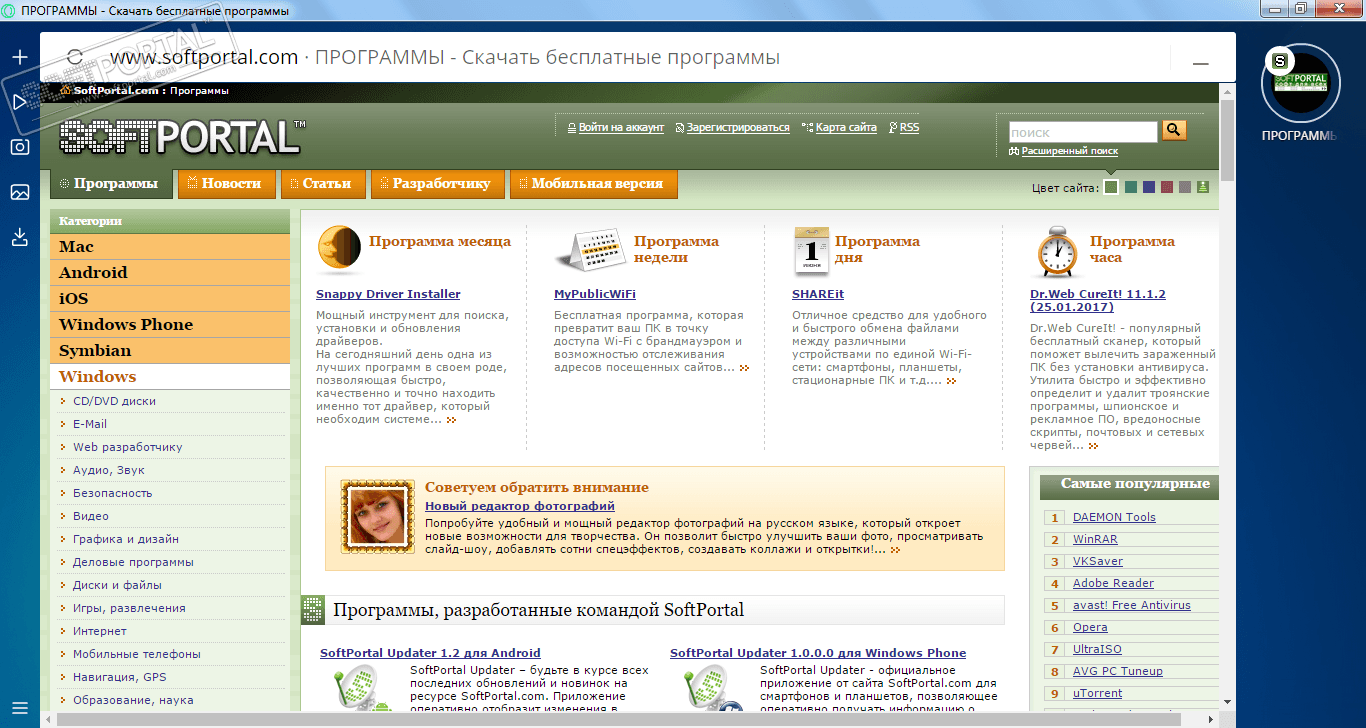The image size is (1366, 728).
Task: Open the image gallery sidebar icon
Action: pyautogui.click(x=20, y=192)
